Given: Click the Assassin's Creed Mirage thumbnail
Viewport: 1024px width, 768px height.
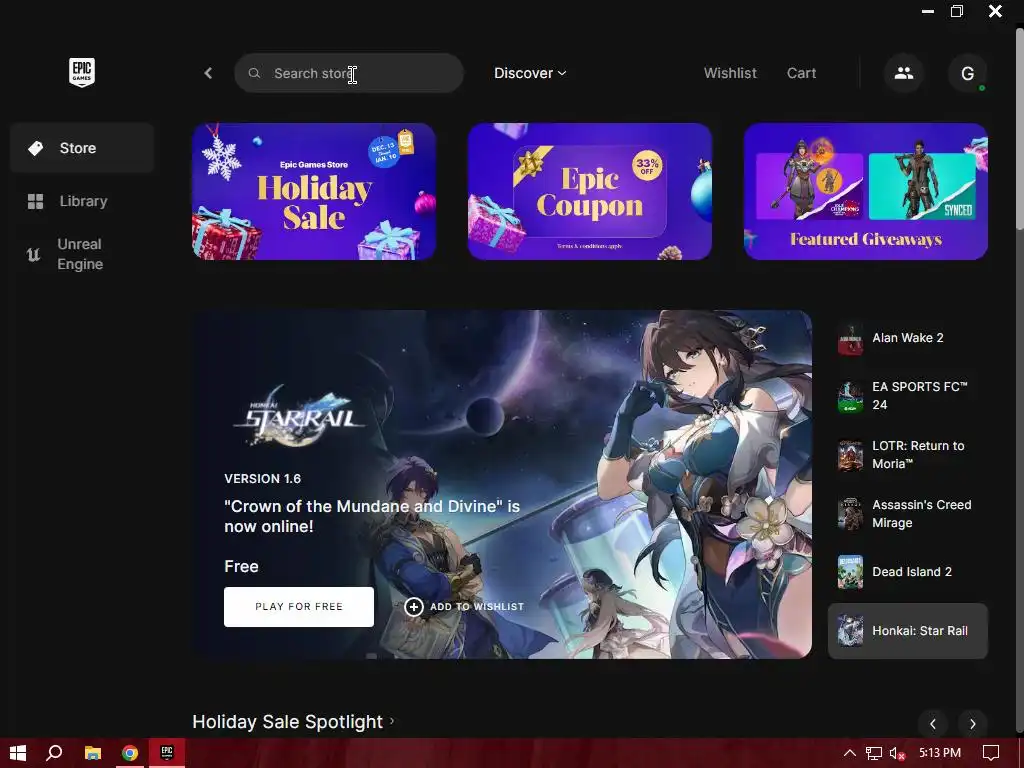Looking at the screenshot, I should [x=850, y=514].
